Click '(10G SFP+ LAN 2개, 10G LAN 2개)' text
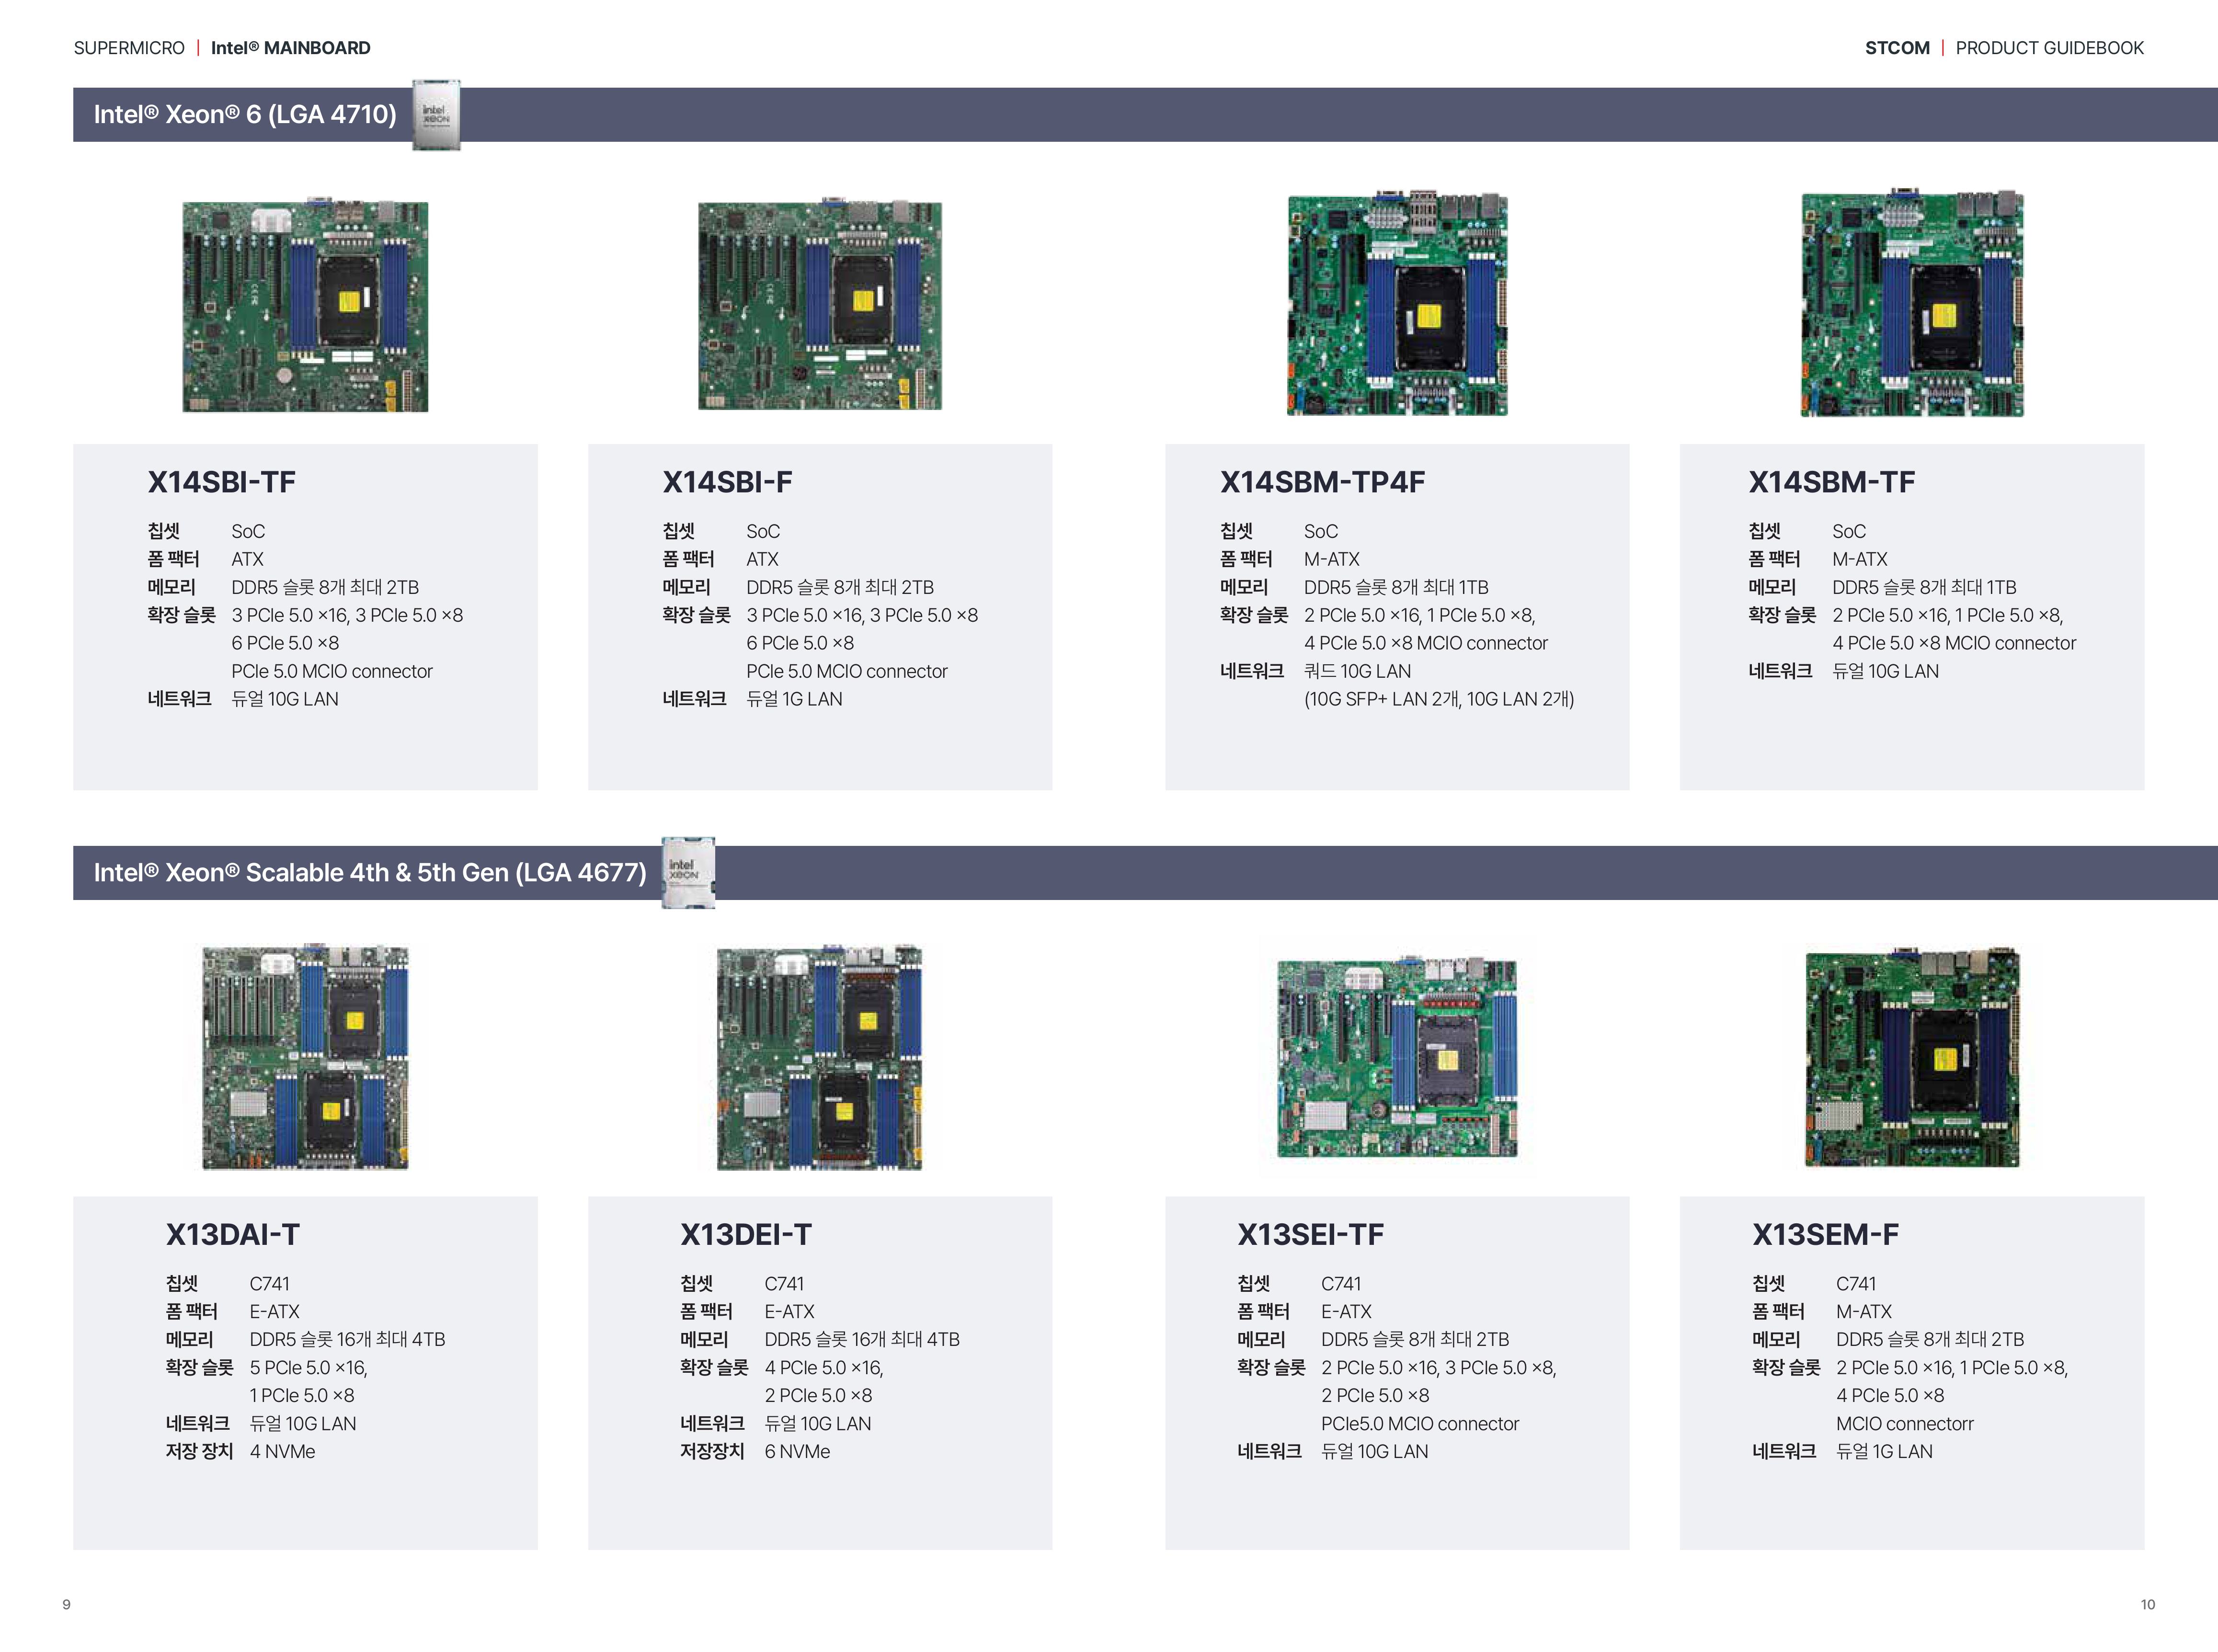This screenshot has height=1652, width=2218. coord(1439,699)
